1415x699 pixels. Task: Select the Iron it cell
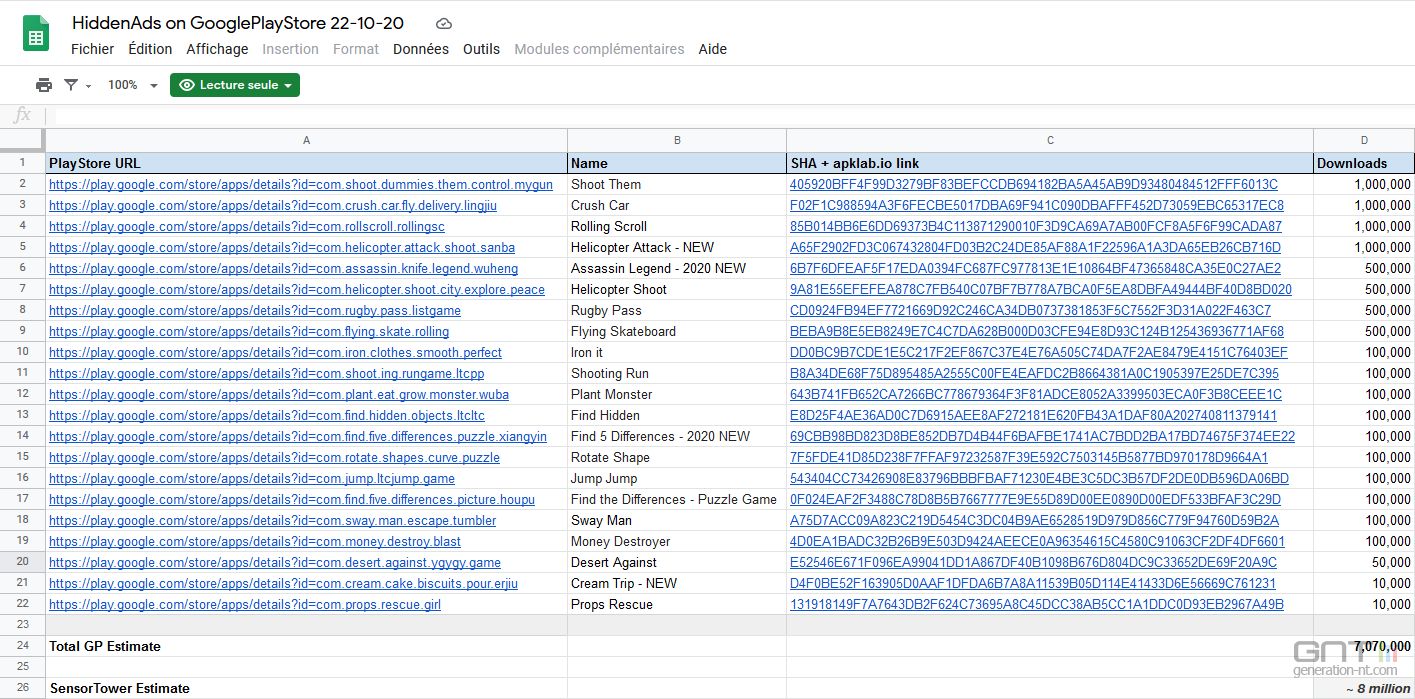677,352
